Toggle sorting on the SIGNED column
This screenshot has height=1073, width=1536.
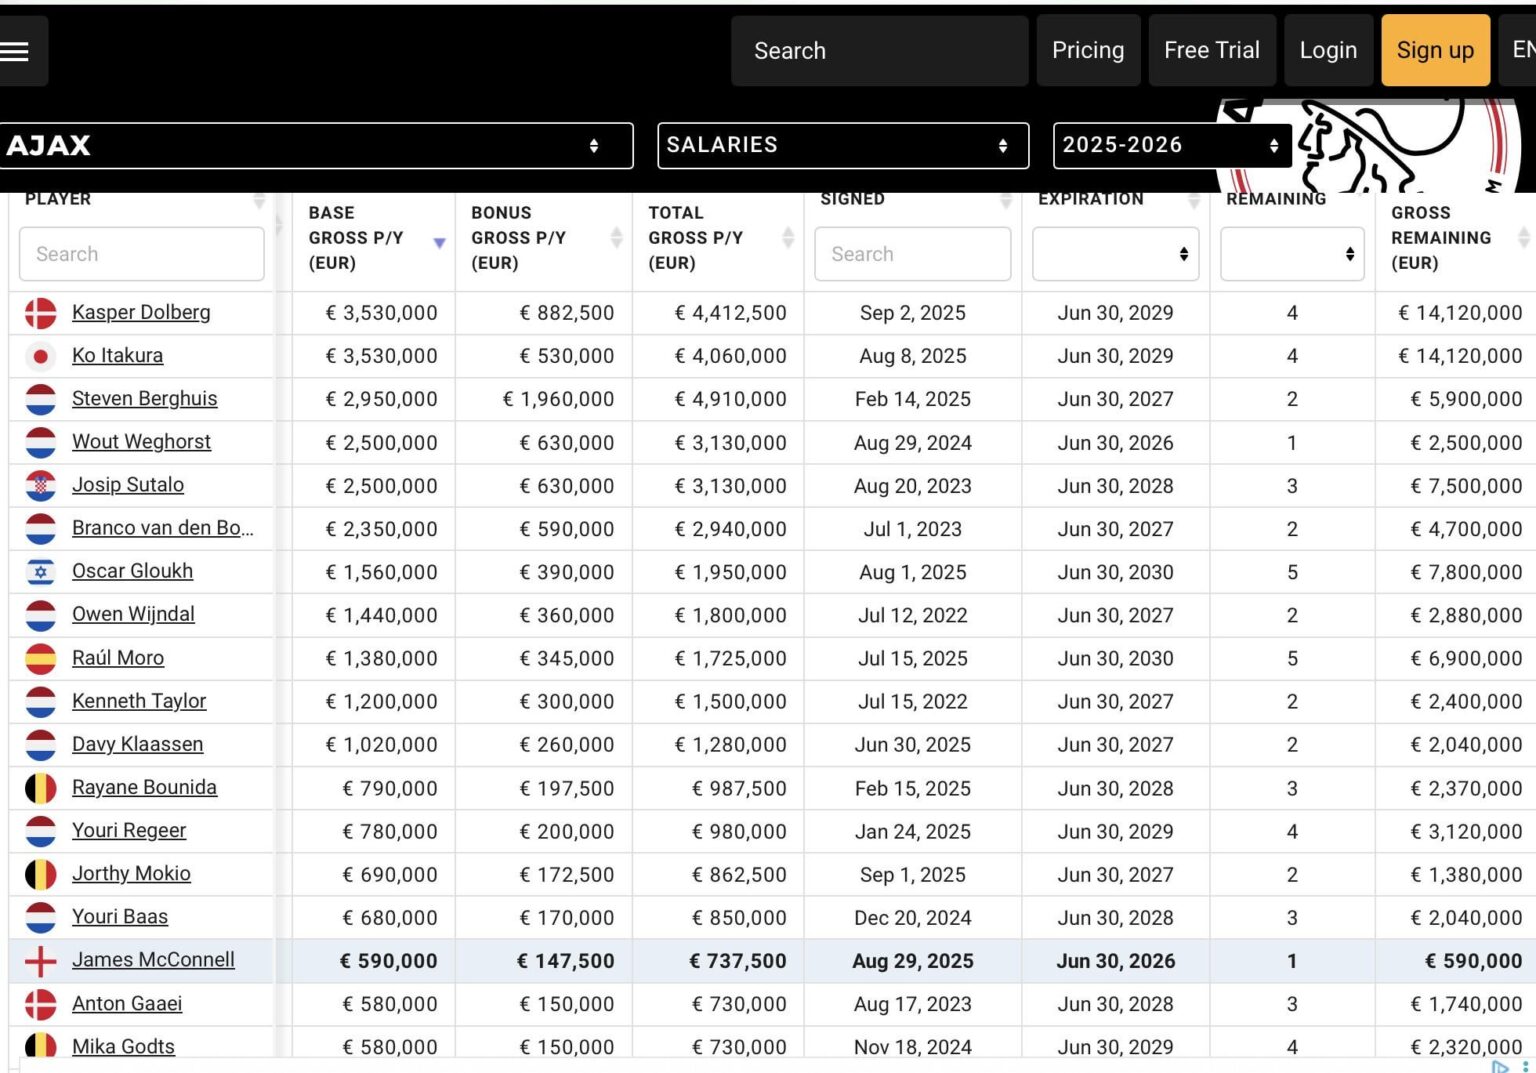point(1005,199)
